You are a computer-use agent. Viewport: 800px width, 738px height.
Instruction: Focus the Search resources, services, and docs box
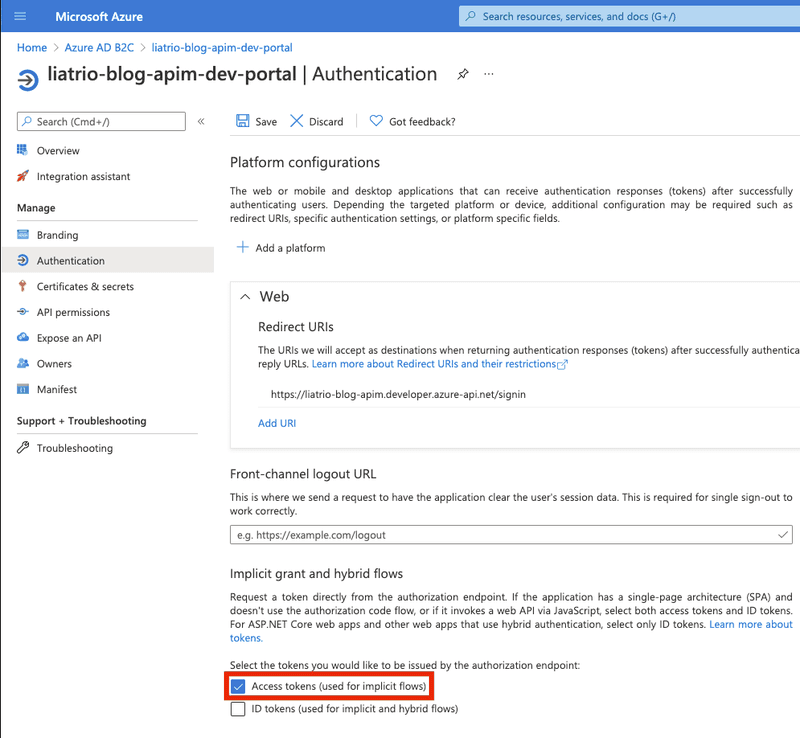[630, 16]
